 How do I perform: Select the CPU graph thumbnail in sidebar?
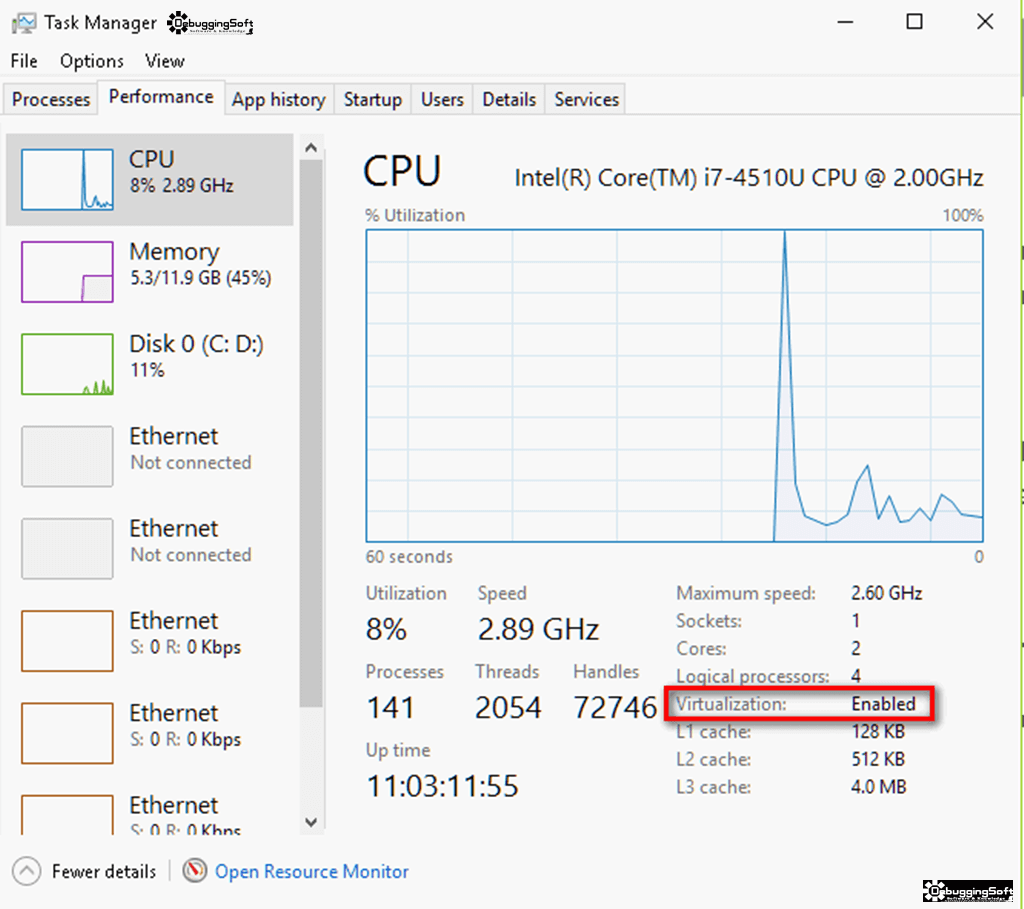point(67,179)
